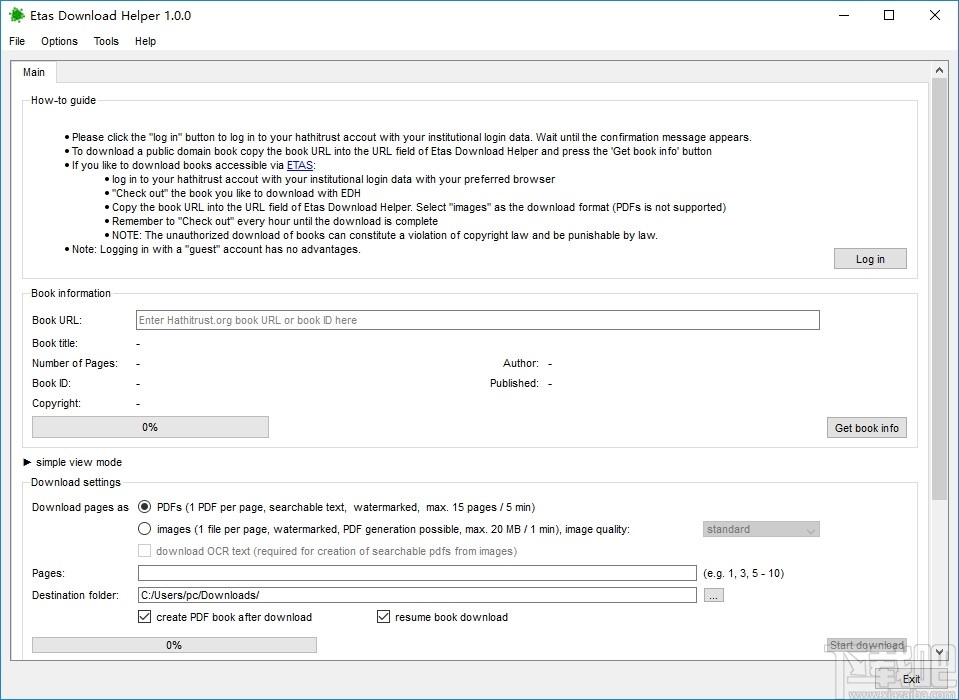Click the Etas Download Helper title bar icon
The width and height of the screenshot is (959, 700).
(x=14, y=15)
